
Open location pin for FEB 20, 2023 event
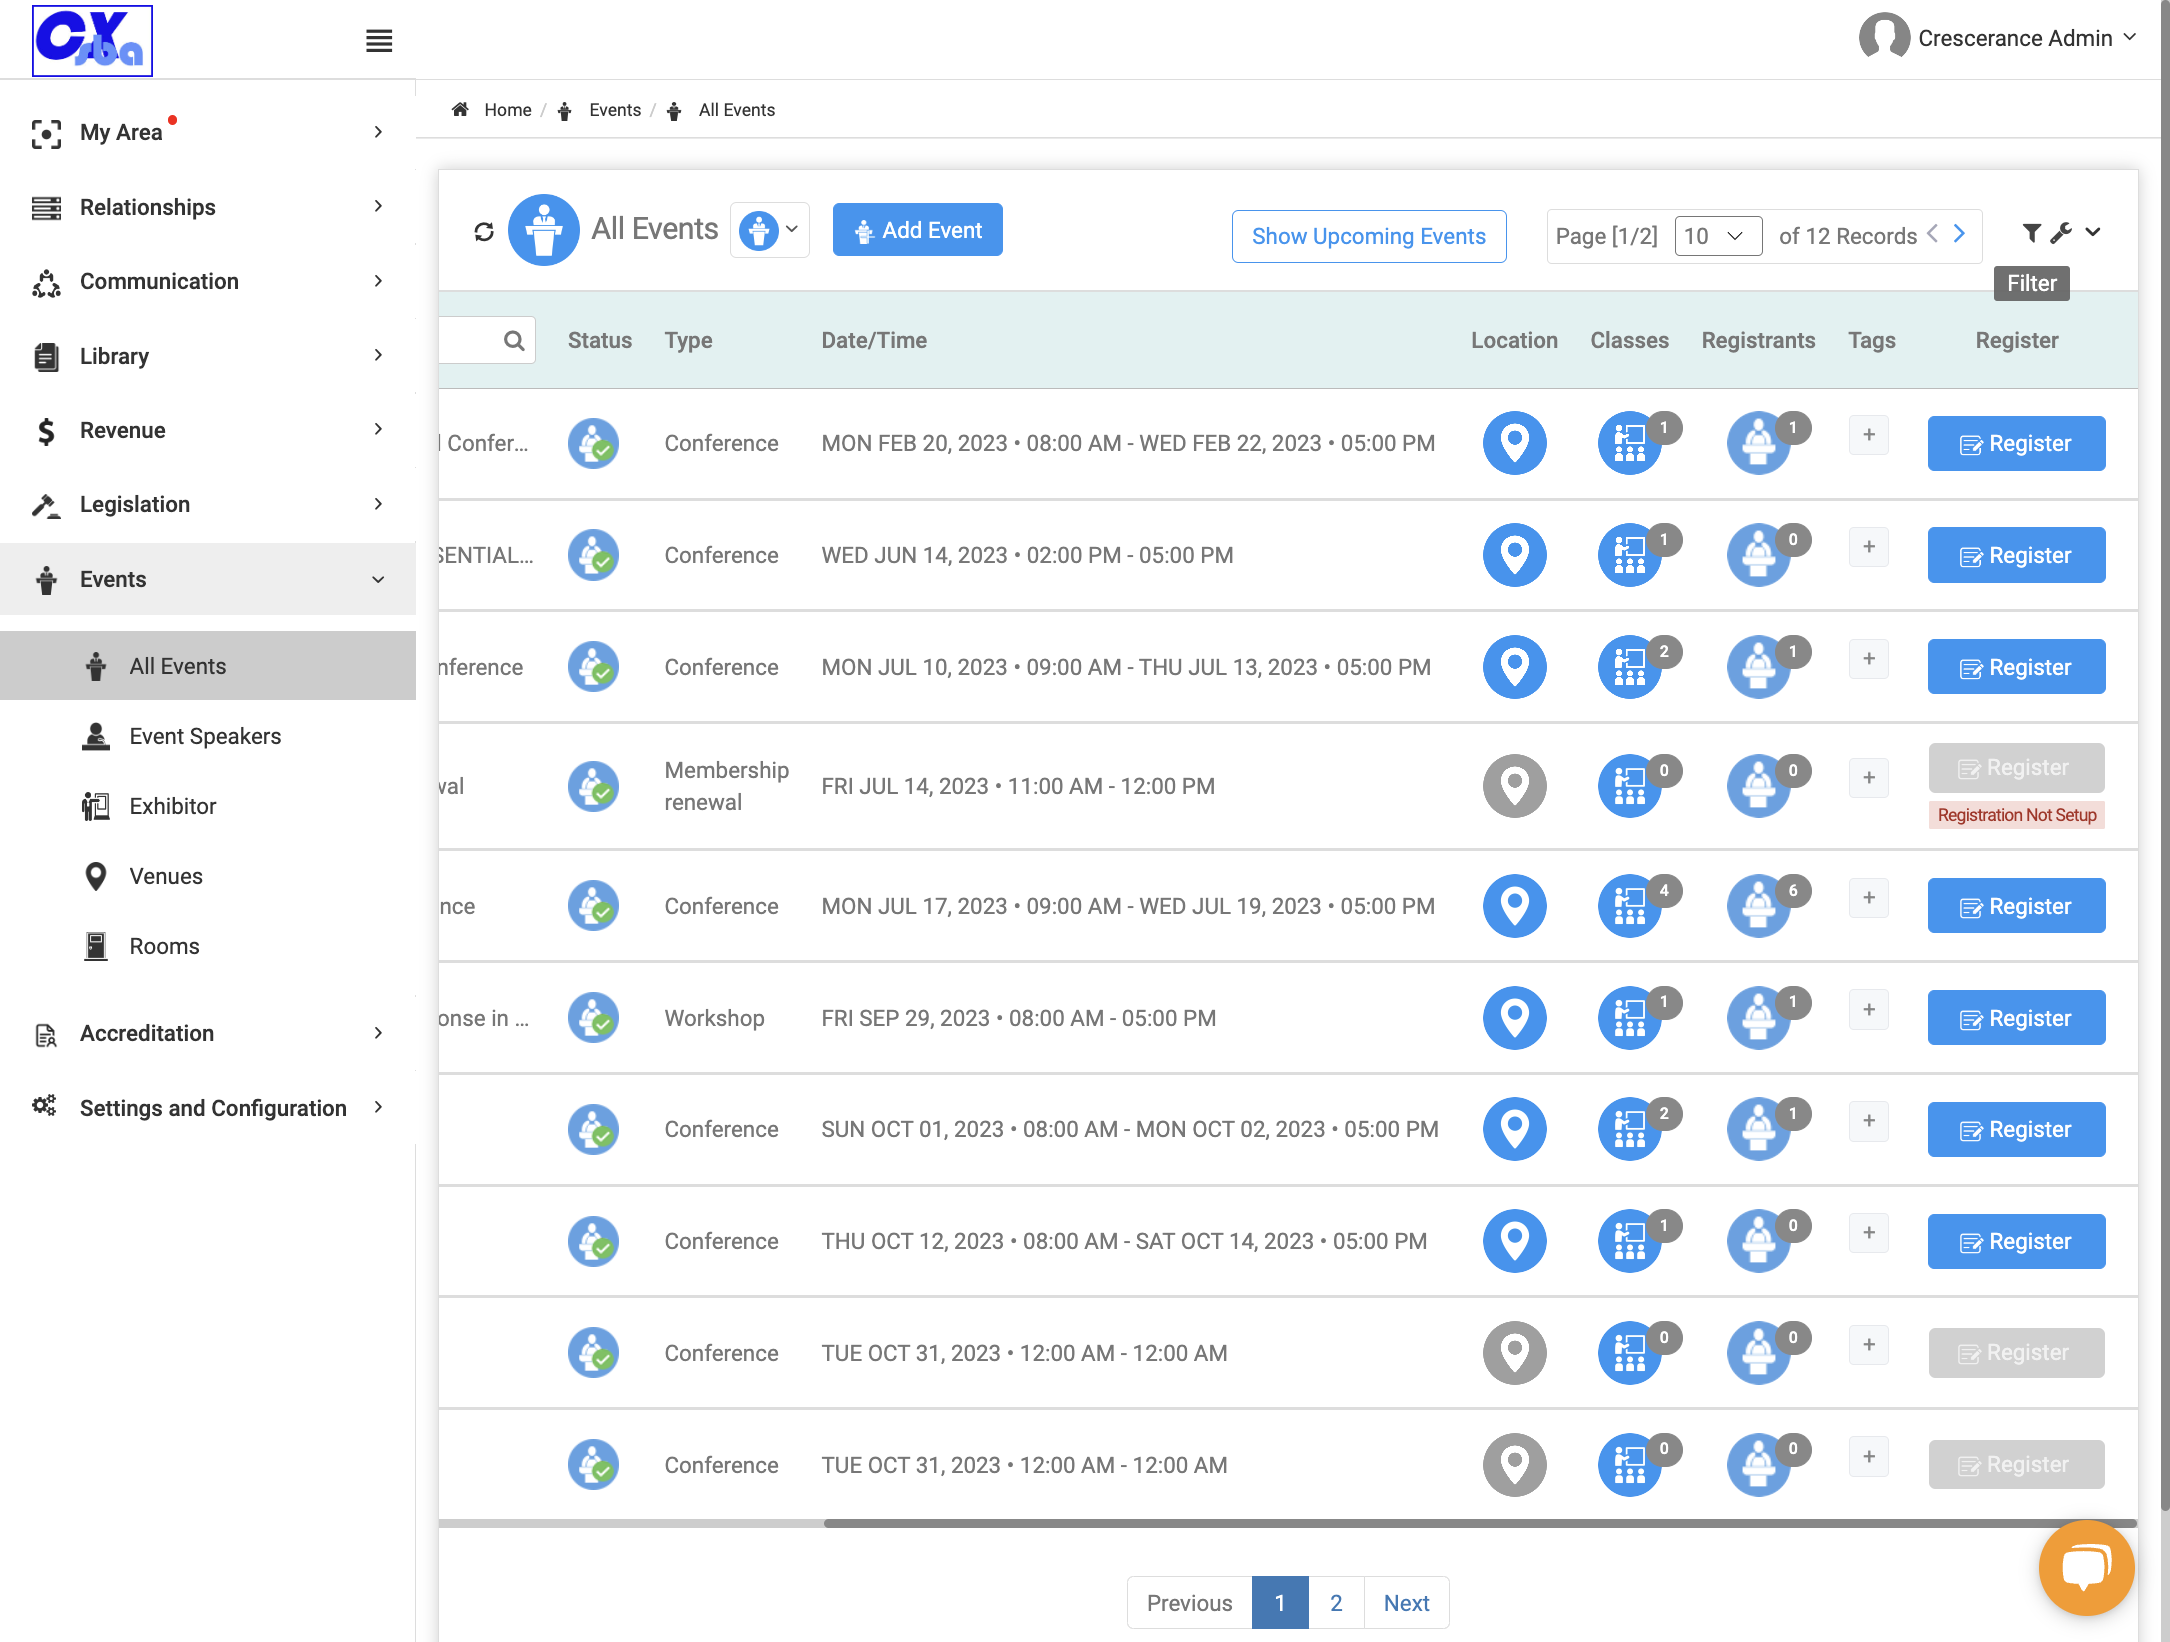click(x=1514, y=443)
